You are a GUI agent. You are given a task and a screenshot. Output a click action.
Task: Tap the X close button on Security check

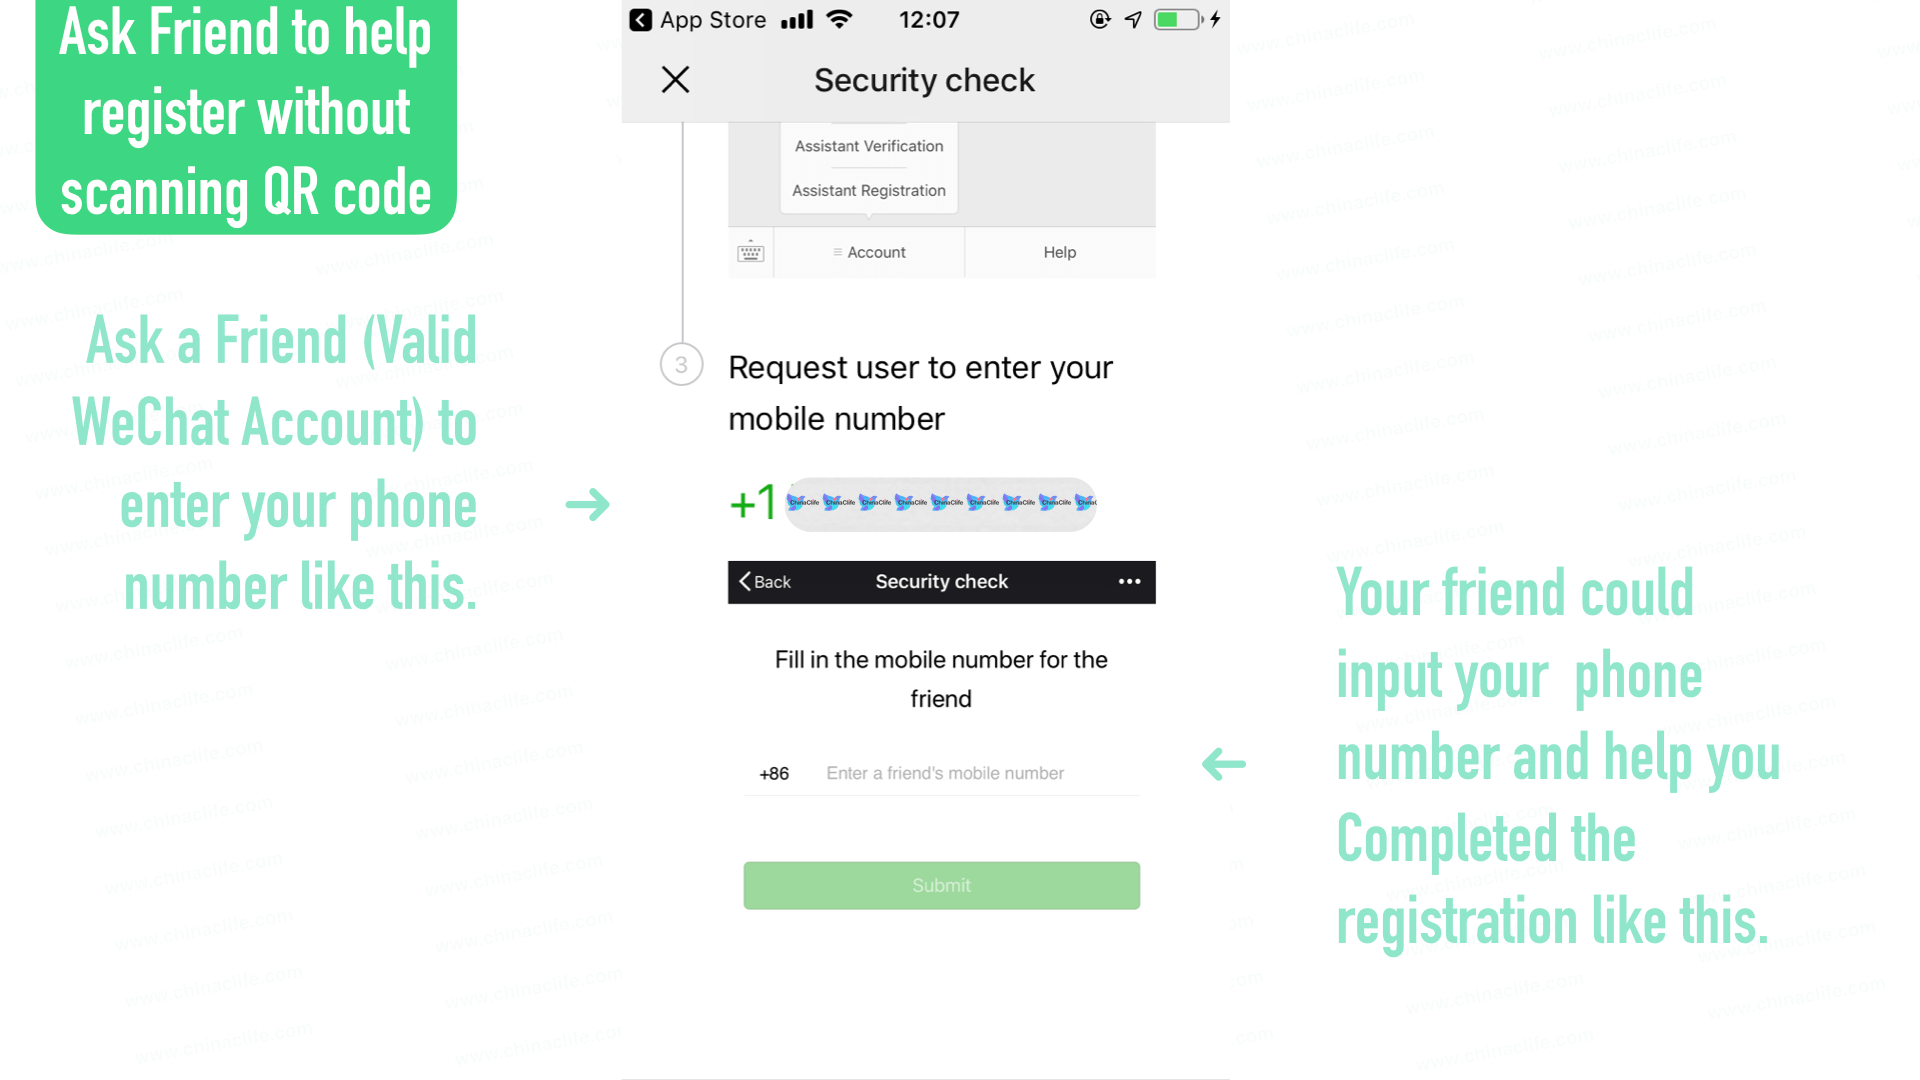[674, 79]
